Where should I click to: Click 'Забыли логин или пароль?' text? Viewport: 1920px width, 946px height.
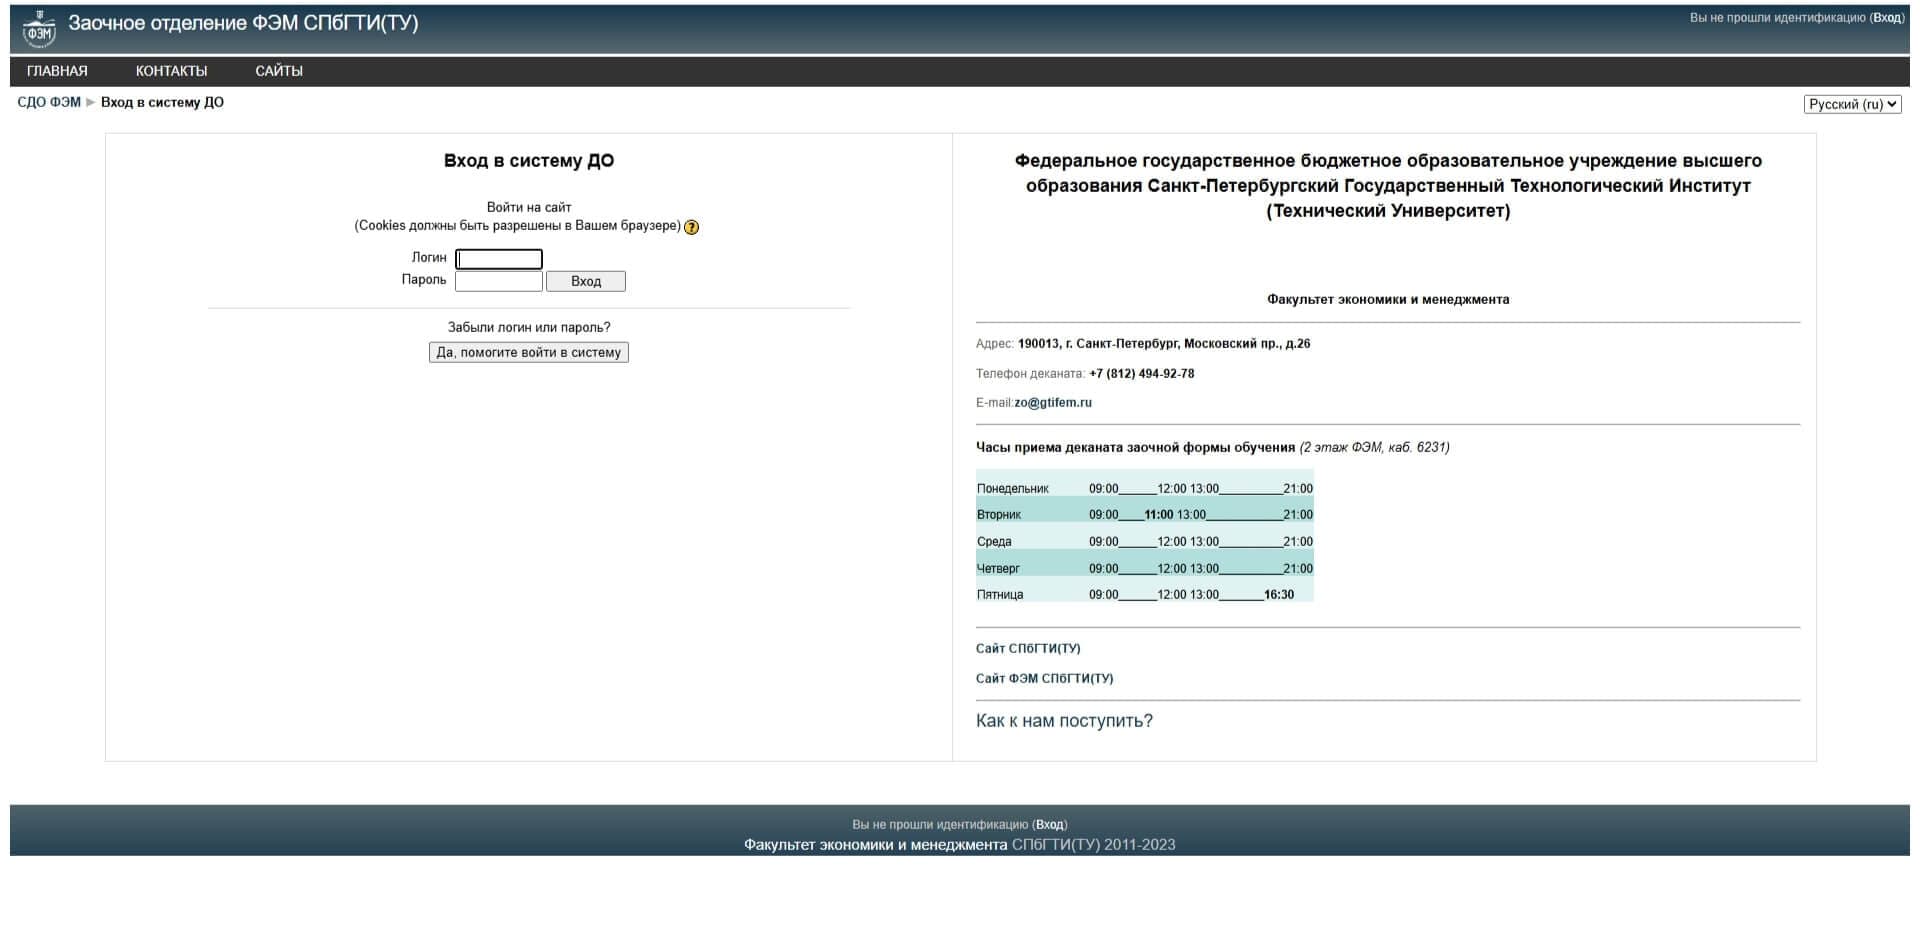(529, 328)
